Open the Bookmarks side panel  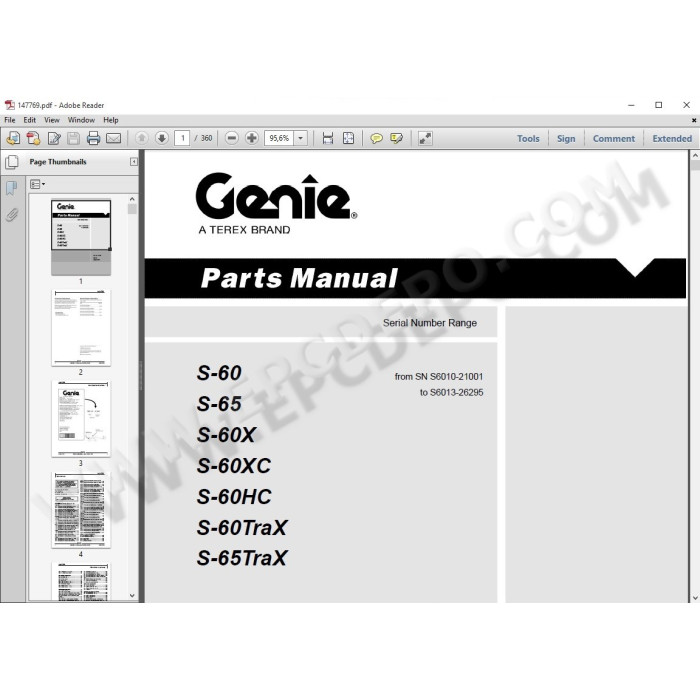click(11, 188)
